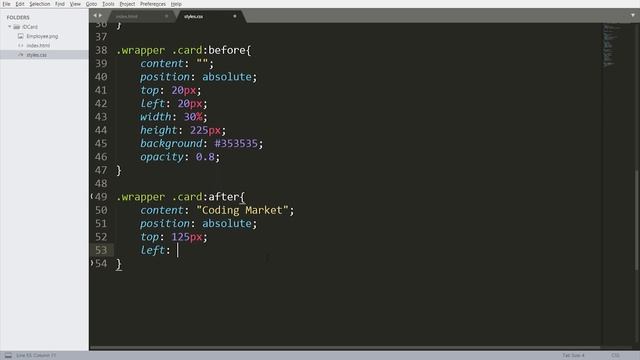The height and width of the screenshot is (360, 640).
Task: Select styles.css in the sidebar
Action: pos(36,55)
